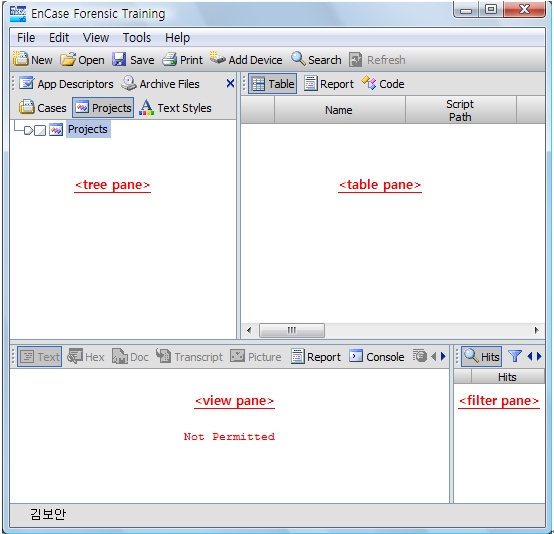This screenshot has height=534, width=554.
Task: Switch to the Archive Files tab
Action: point(160,84)
